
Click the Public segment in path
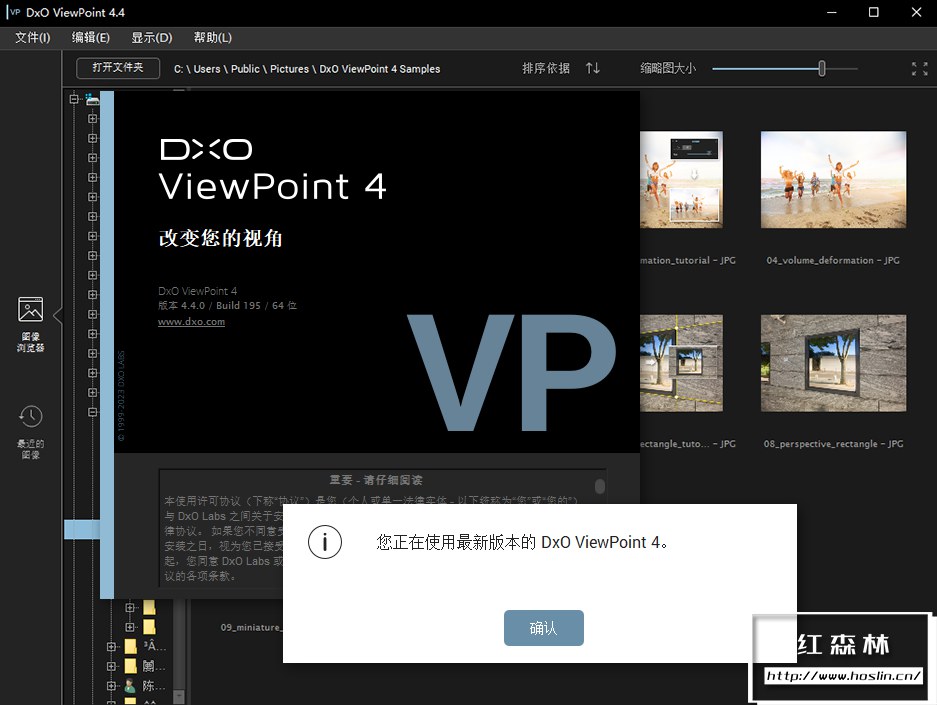pyautogui.click(x=245, y=69)
